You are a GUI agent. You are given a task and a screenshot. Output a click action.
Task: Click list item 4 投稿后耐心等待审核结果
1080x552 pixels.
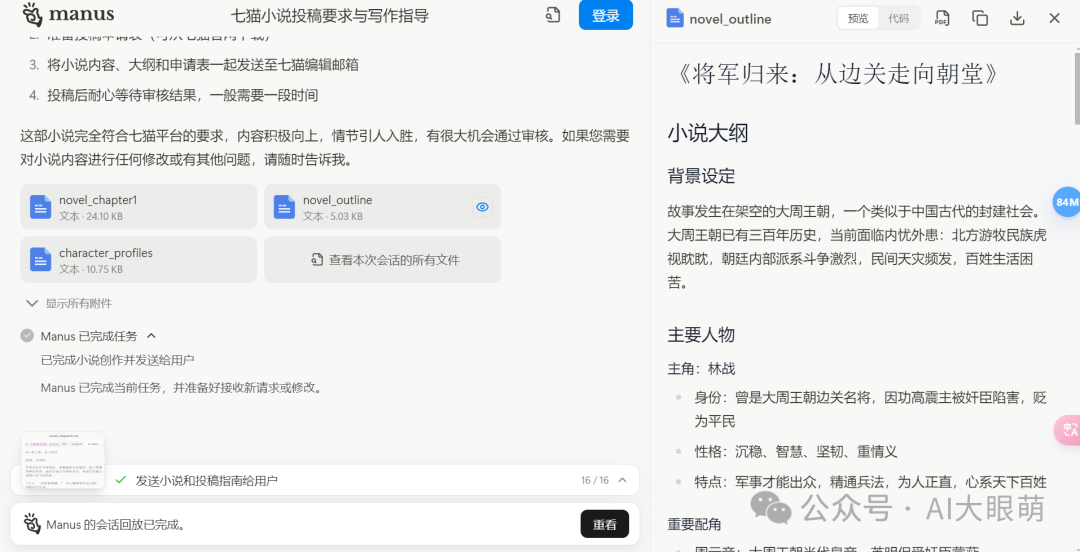(x=173, y=95)
